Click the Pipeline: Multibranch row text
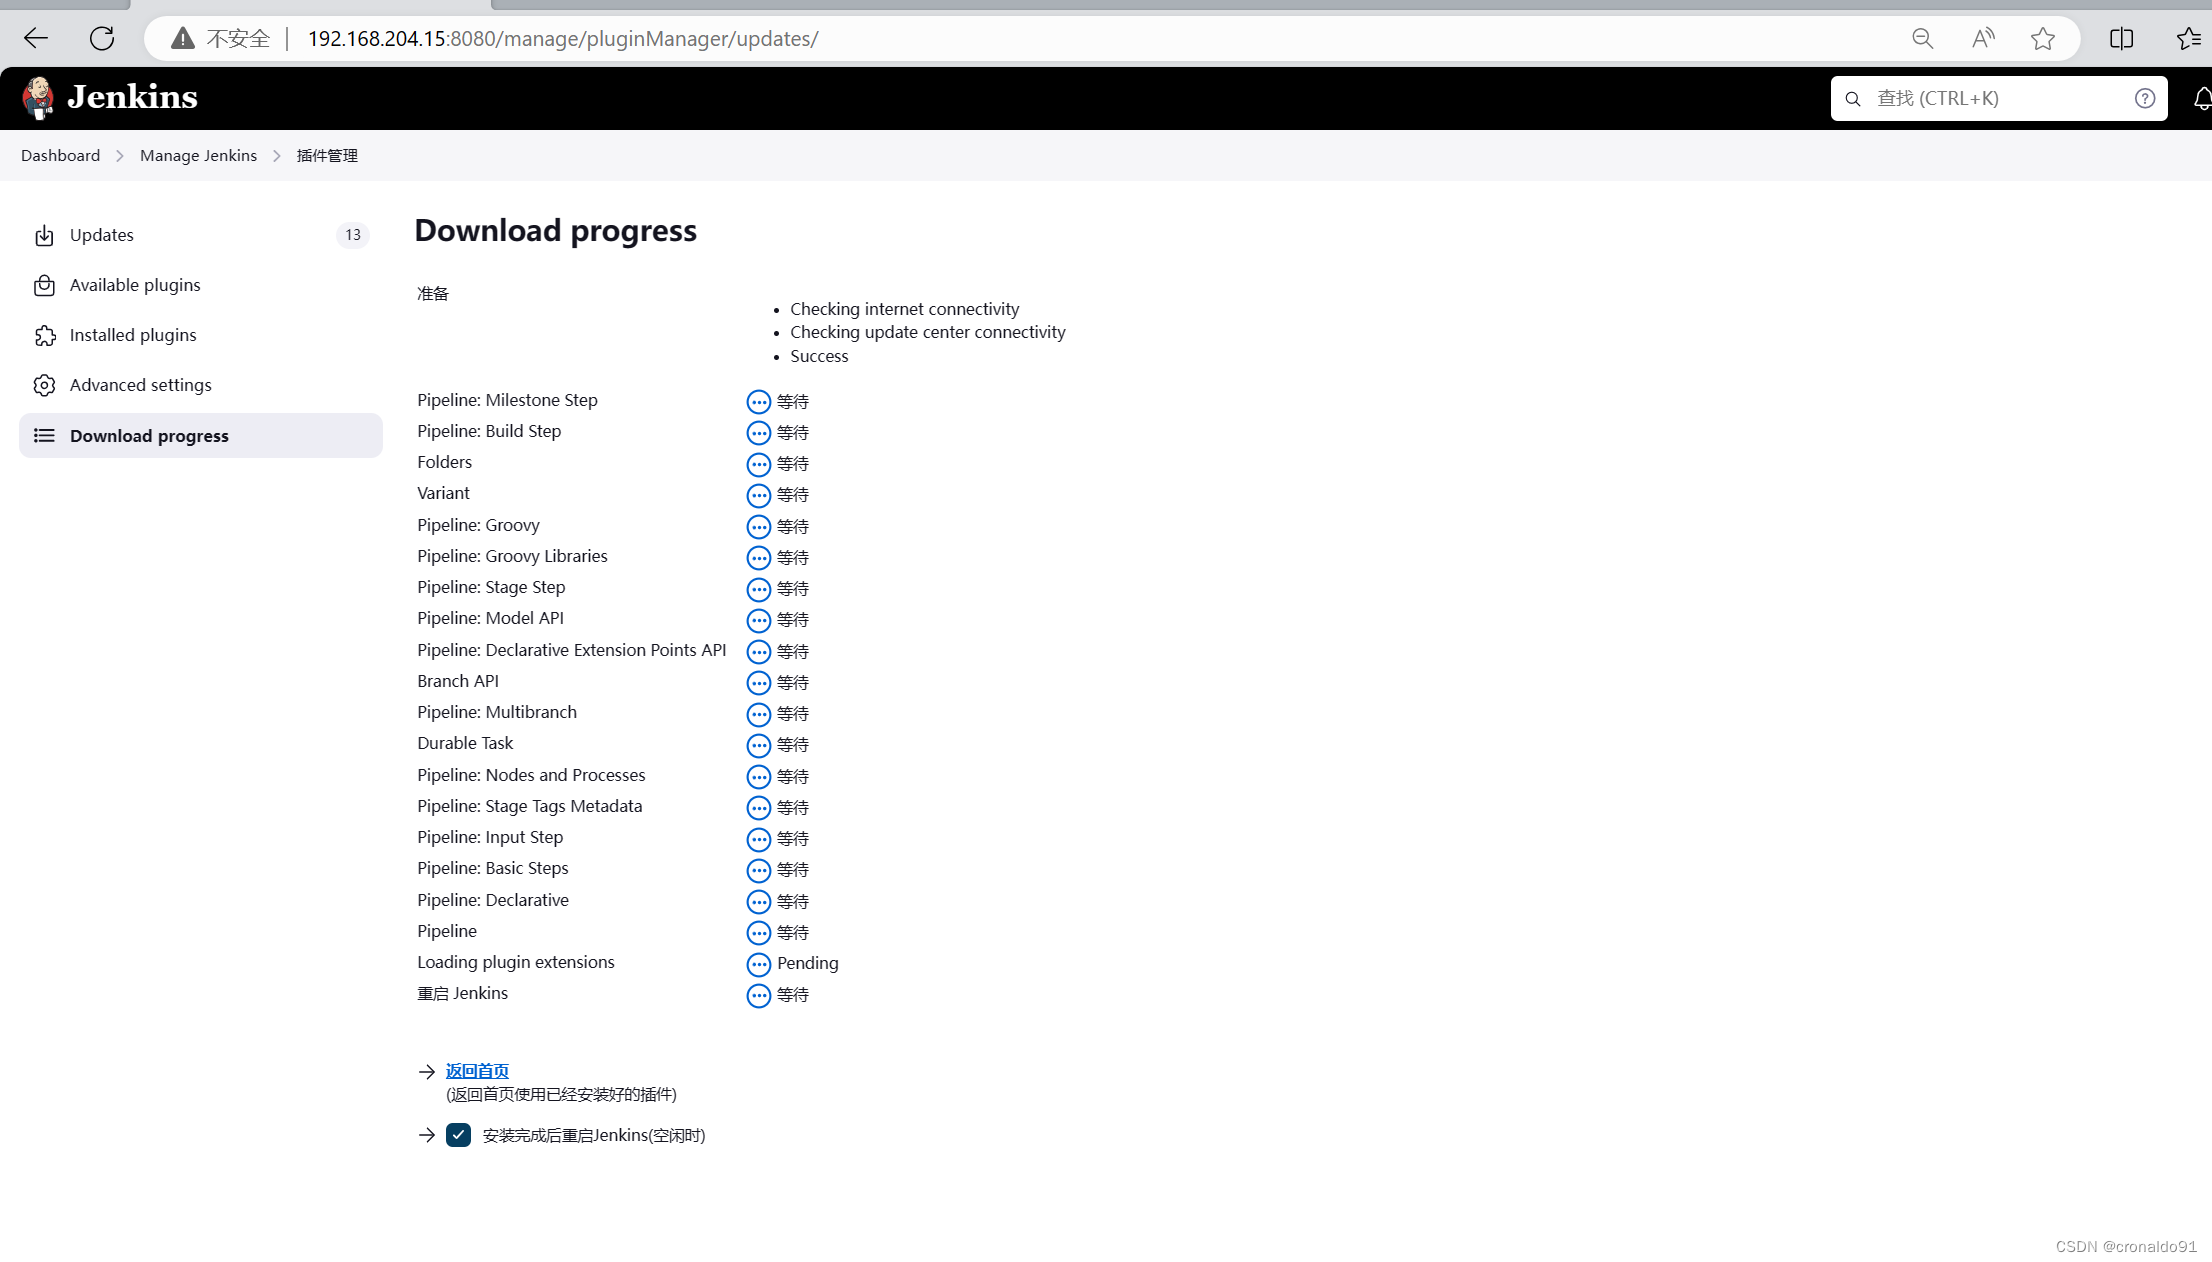Image resolution: width=2212 pixels, height=1262 pixels. [497, 712]
